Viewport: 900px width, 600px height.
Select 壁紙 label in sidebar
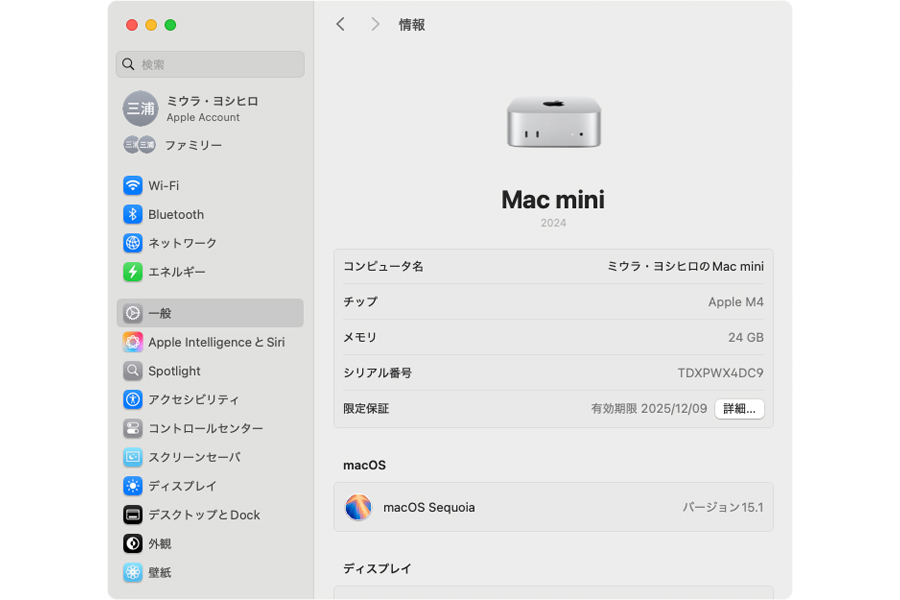click(160, 572)
